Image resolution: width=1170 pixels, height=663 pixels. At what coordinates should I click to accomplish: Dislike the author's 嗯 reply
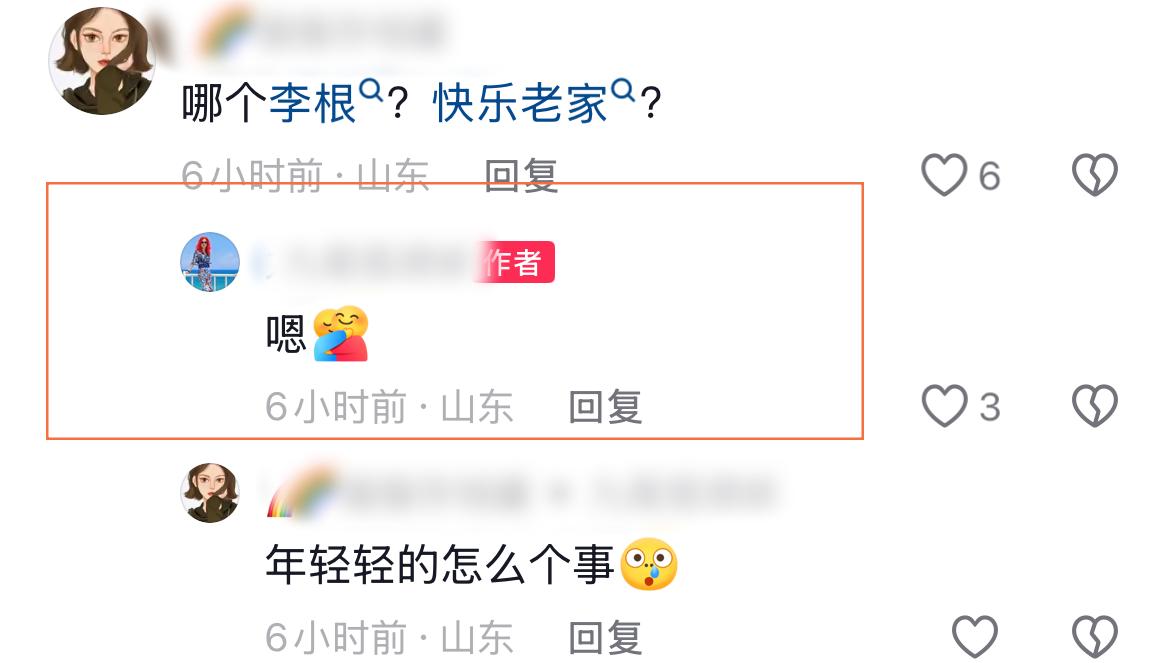click(1095, 406)
